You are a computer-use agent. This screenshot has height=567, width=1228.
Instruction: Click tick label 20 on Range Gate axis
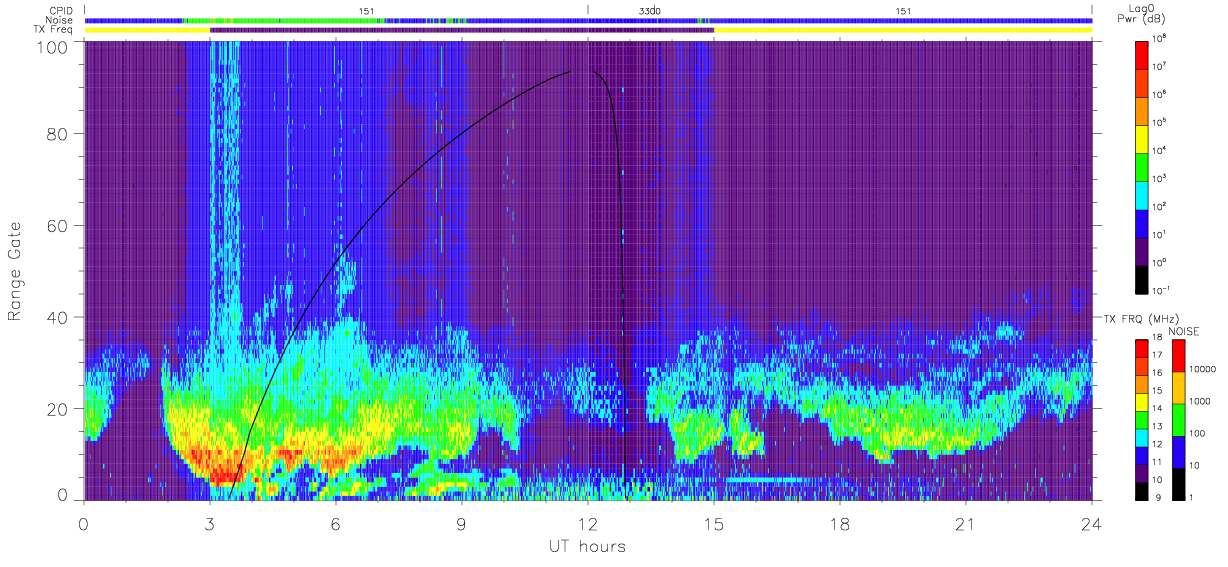coord(58,409)
